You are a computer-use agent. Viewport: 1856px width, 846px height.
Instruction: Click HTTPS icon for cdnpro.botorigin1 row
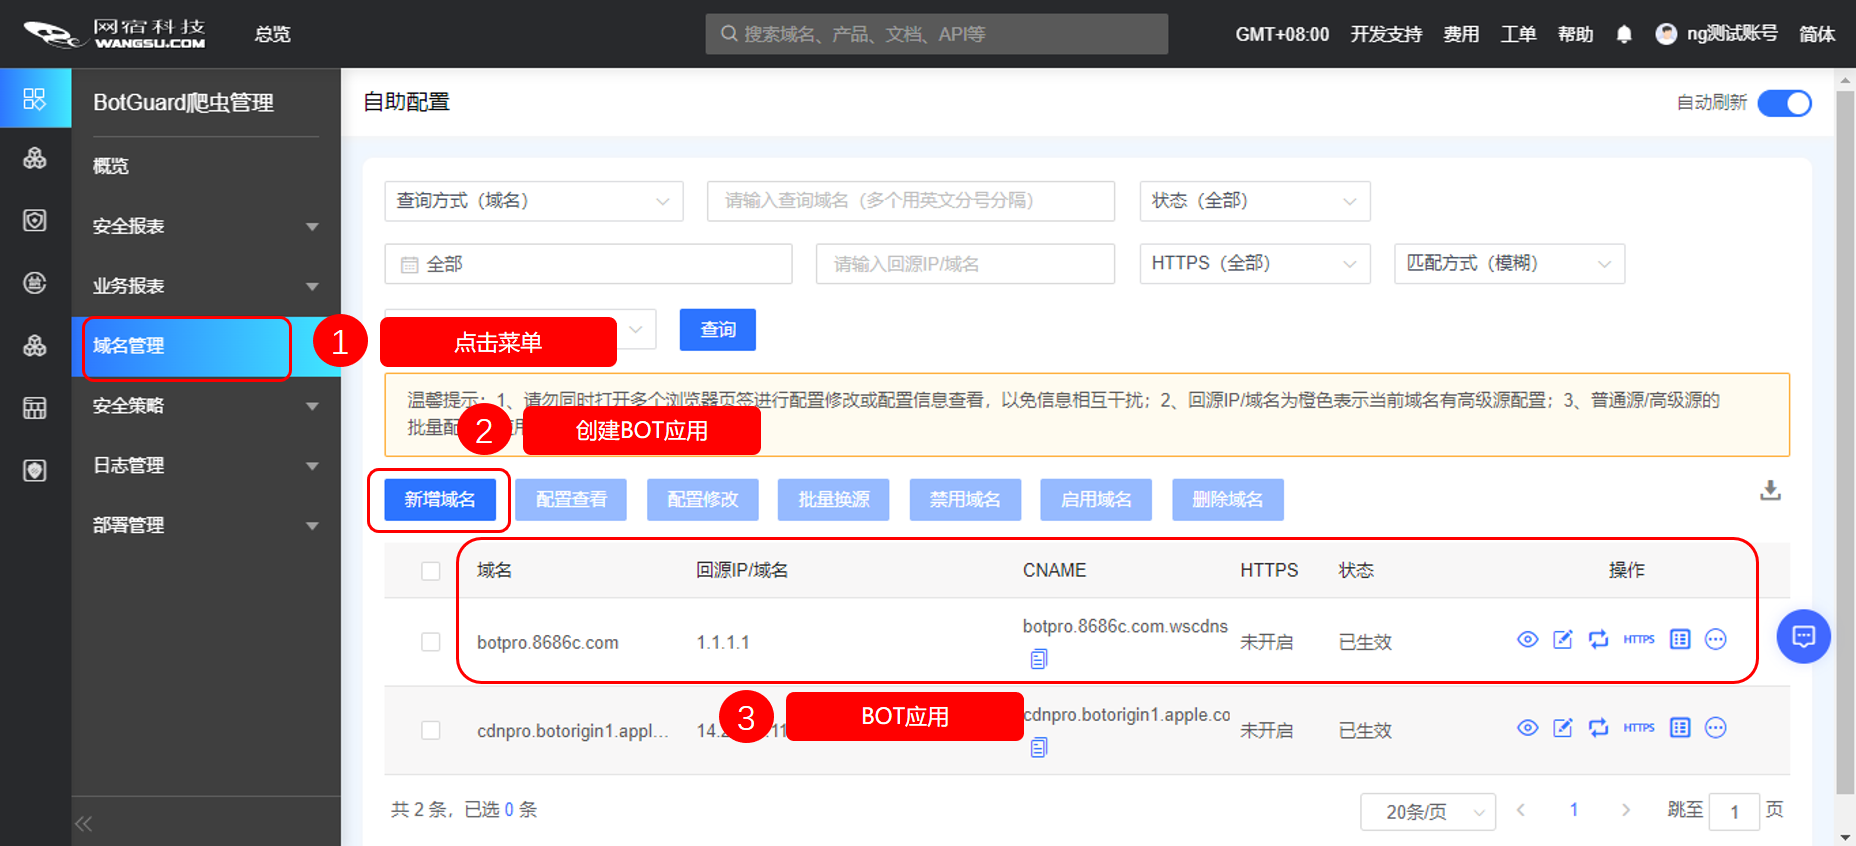[1638, 727]
